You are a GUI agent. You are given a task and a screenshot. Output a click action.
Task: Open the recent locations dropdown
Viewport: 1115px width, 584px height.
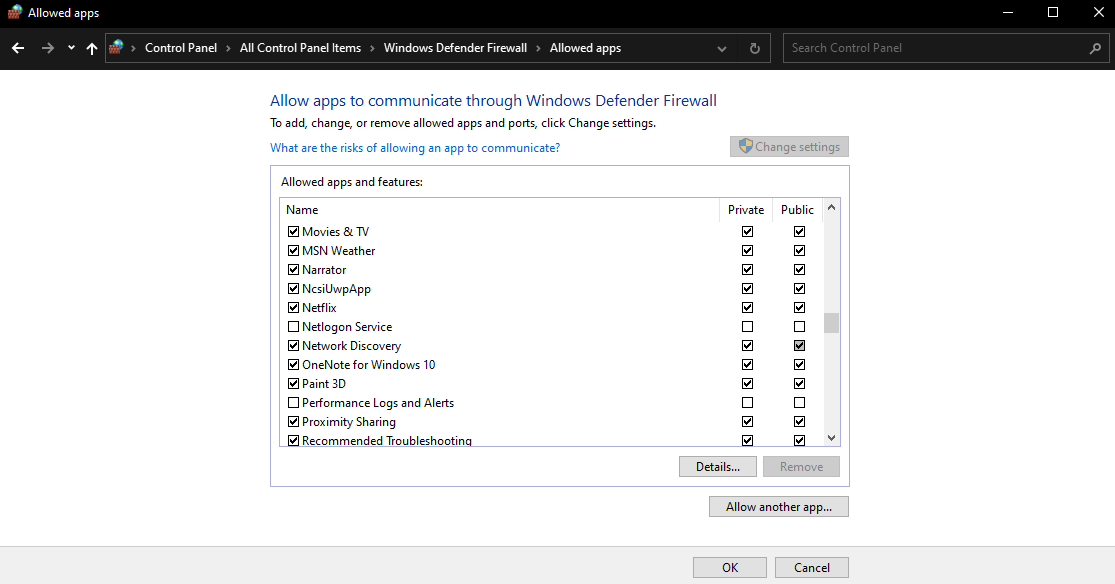71,48
